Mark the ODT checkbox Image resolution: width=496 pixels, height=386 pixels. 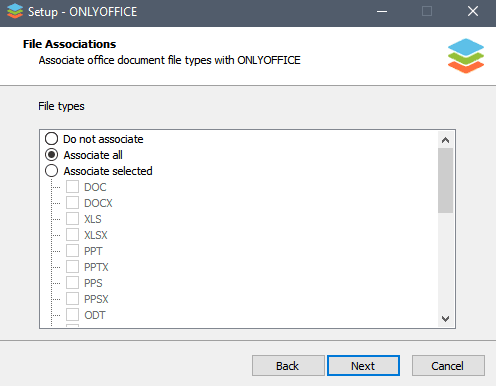(72, 315)
